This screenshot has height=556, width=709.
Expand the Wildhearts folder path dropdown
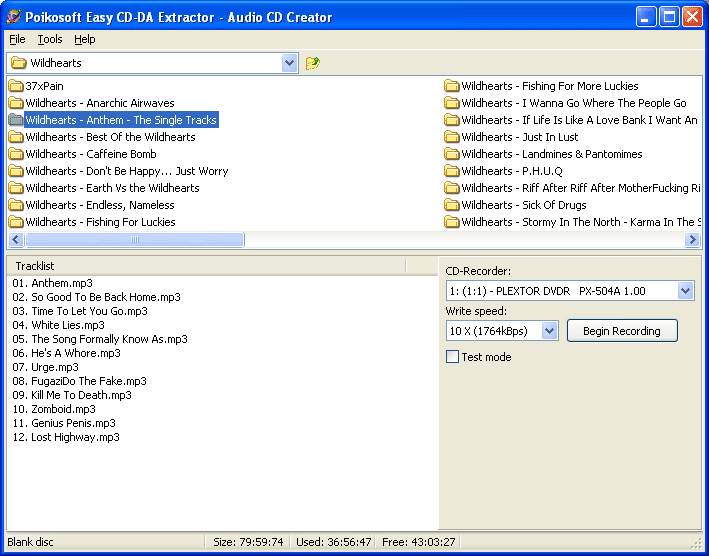point(290,63)
